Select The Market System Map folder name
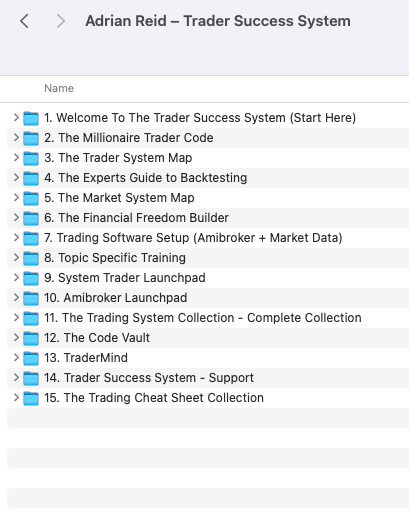Image resolution: width=409 pixels, height=523 pixels. tap(119, 198)
